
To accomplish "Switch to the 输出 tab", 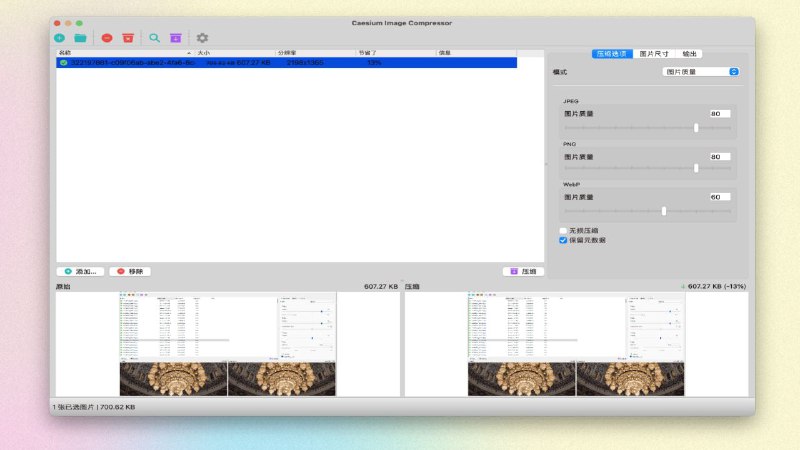I will click(x=689, y=54).
